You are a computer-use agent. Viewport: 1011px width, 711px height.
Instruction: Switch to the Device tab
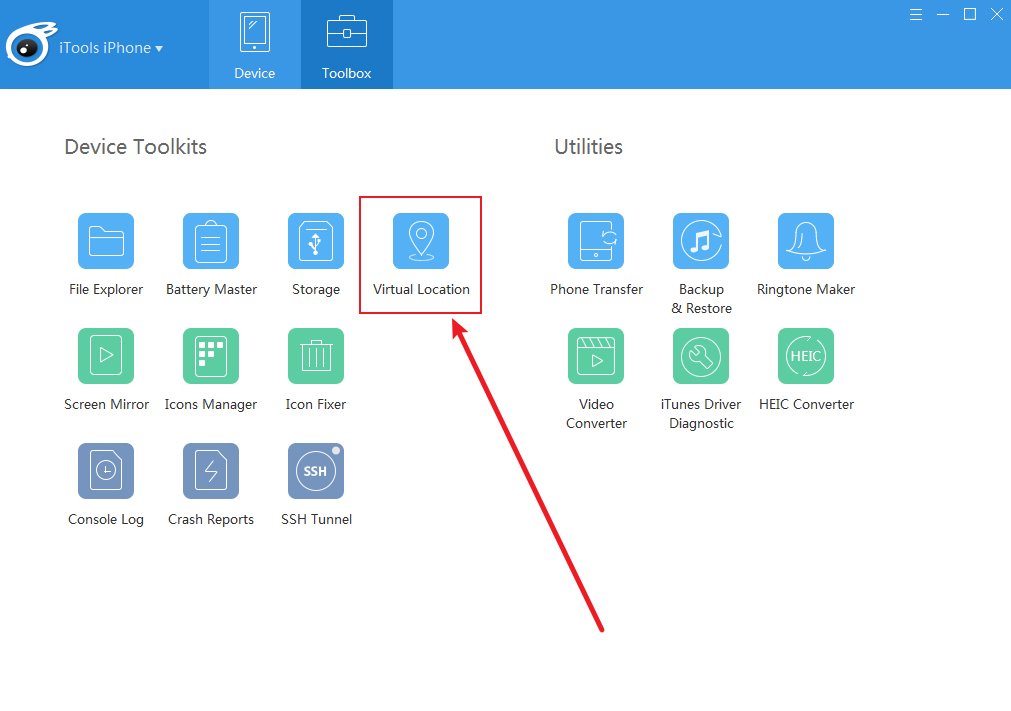(x=255, y=44)
